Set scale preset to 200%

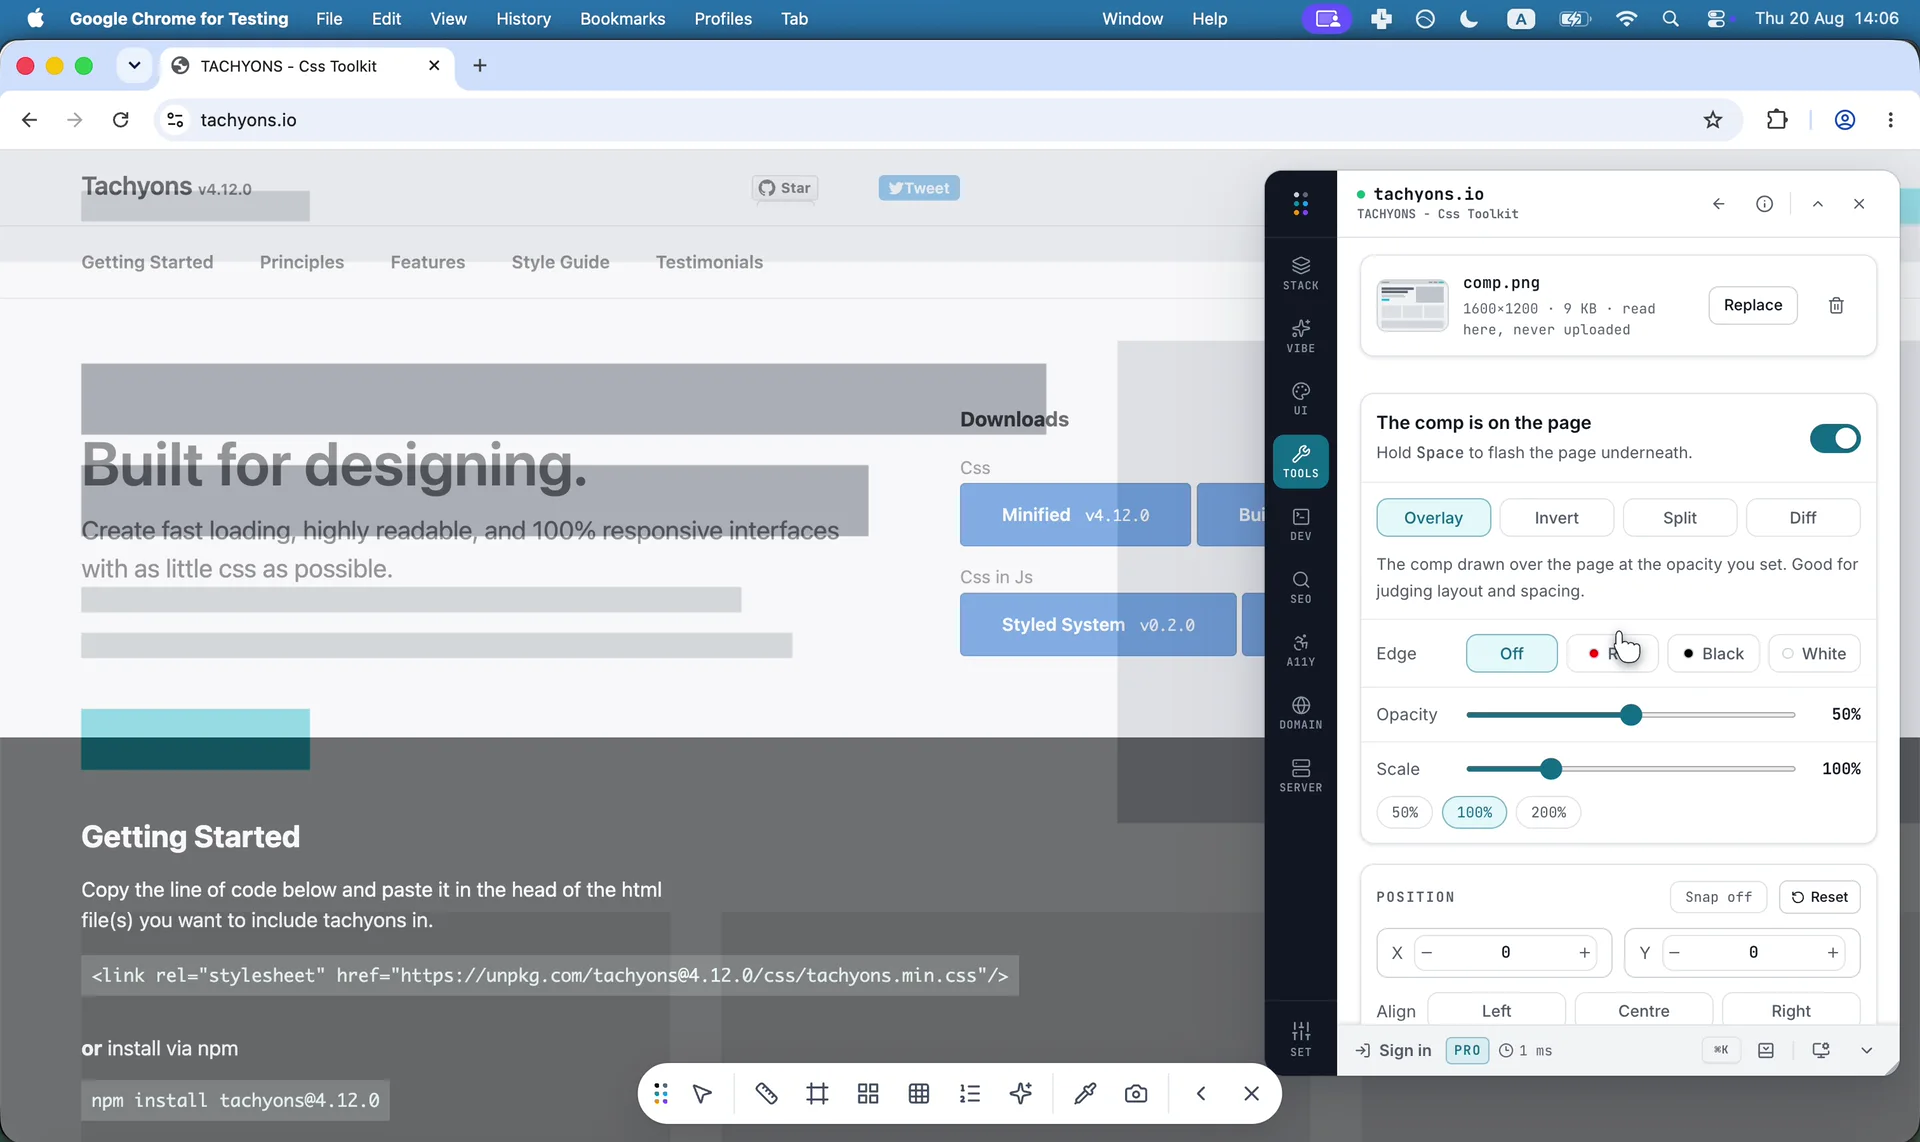[x=1548, y=813]
